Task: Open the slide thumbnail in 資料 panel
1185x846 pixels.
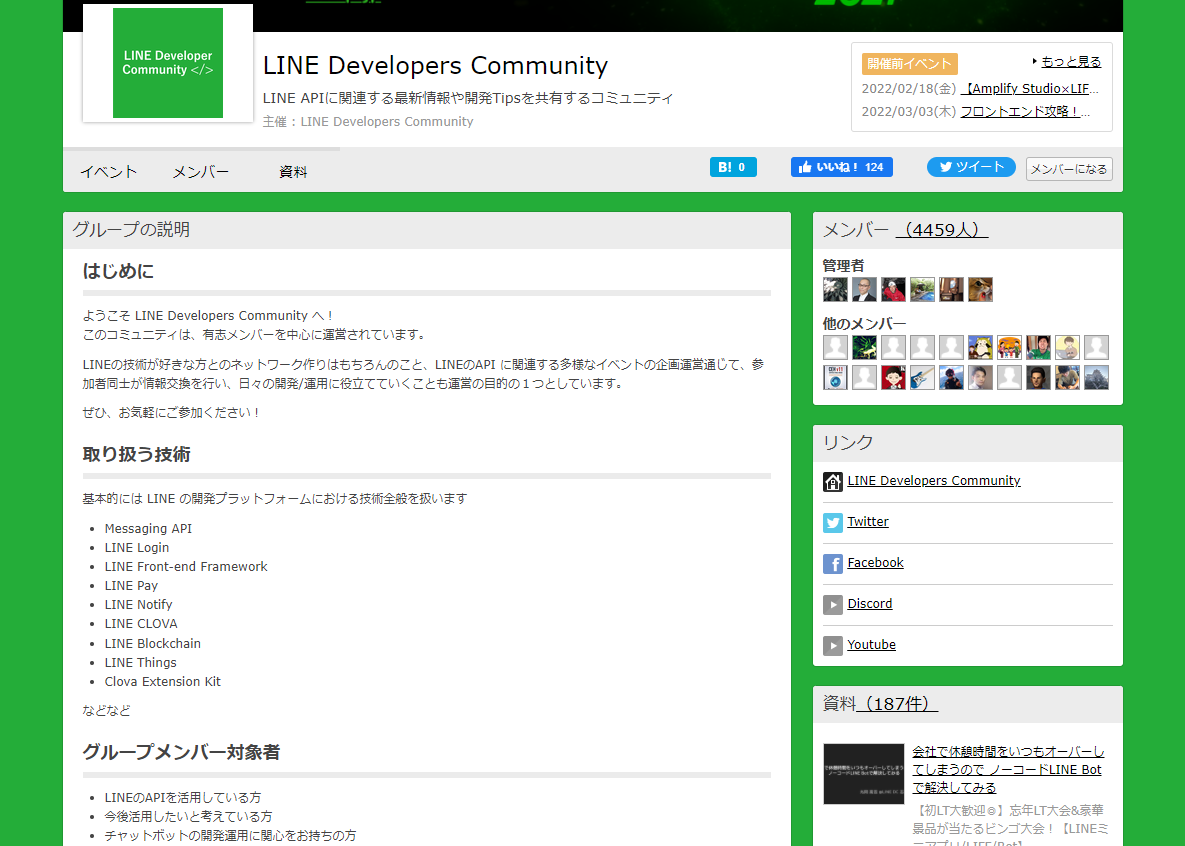Action: 864,774
